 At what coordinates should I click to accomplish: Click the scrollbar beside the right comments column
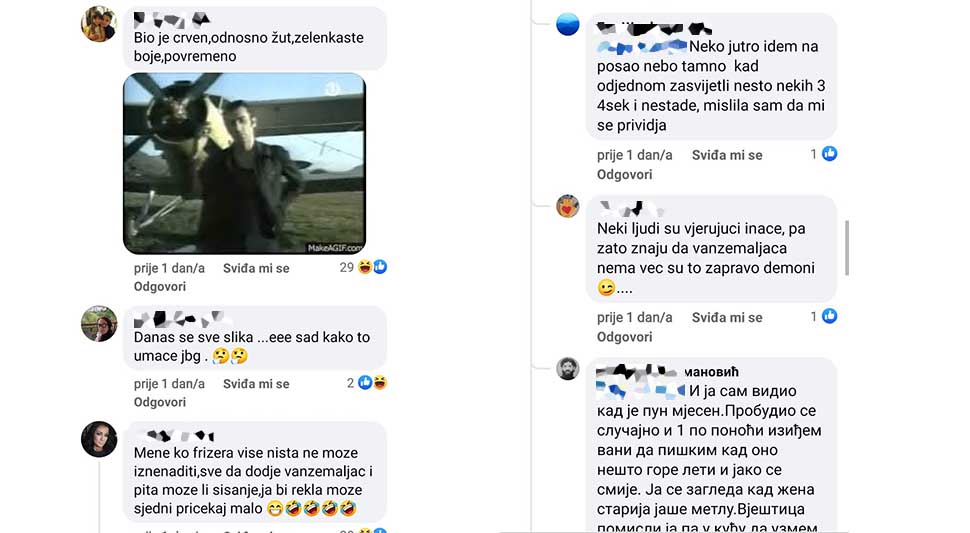point(846,247)
